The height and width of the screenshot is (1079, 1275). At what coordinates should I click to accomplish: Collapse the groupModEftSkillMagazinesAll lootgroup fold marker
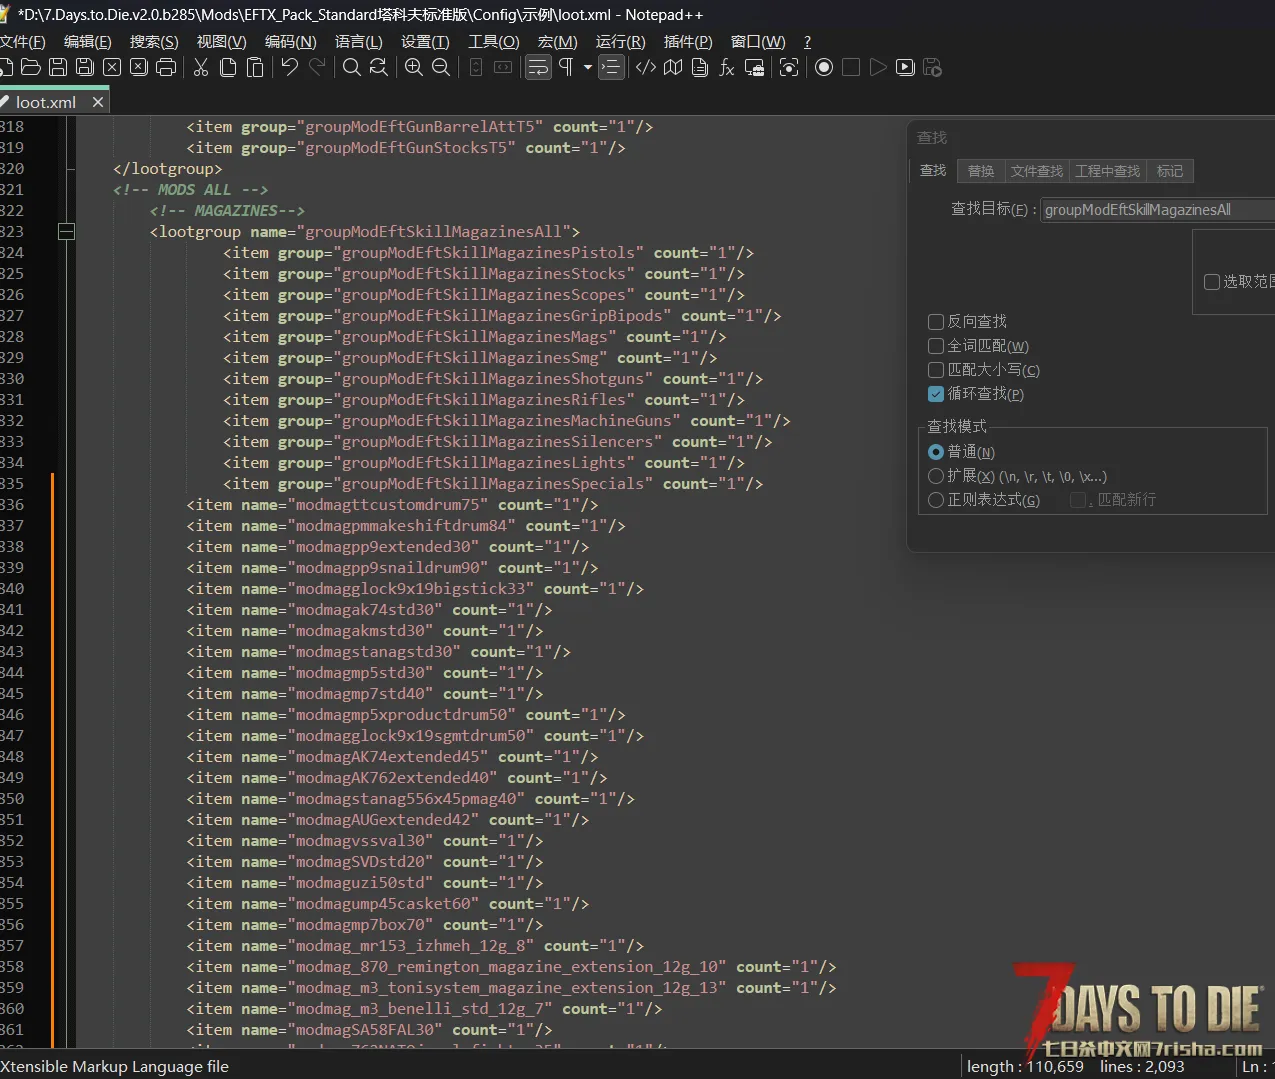66,232
